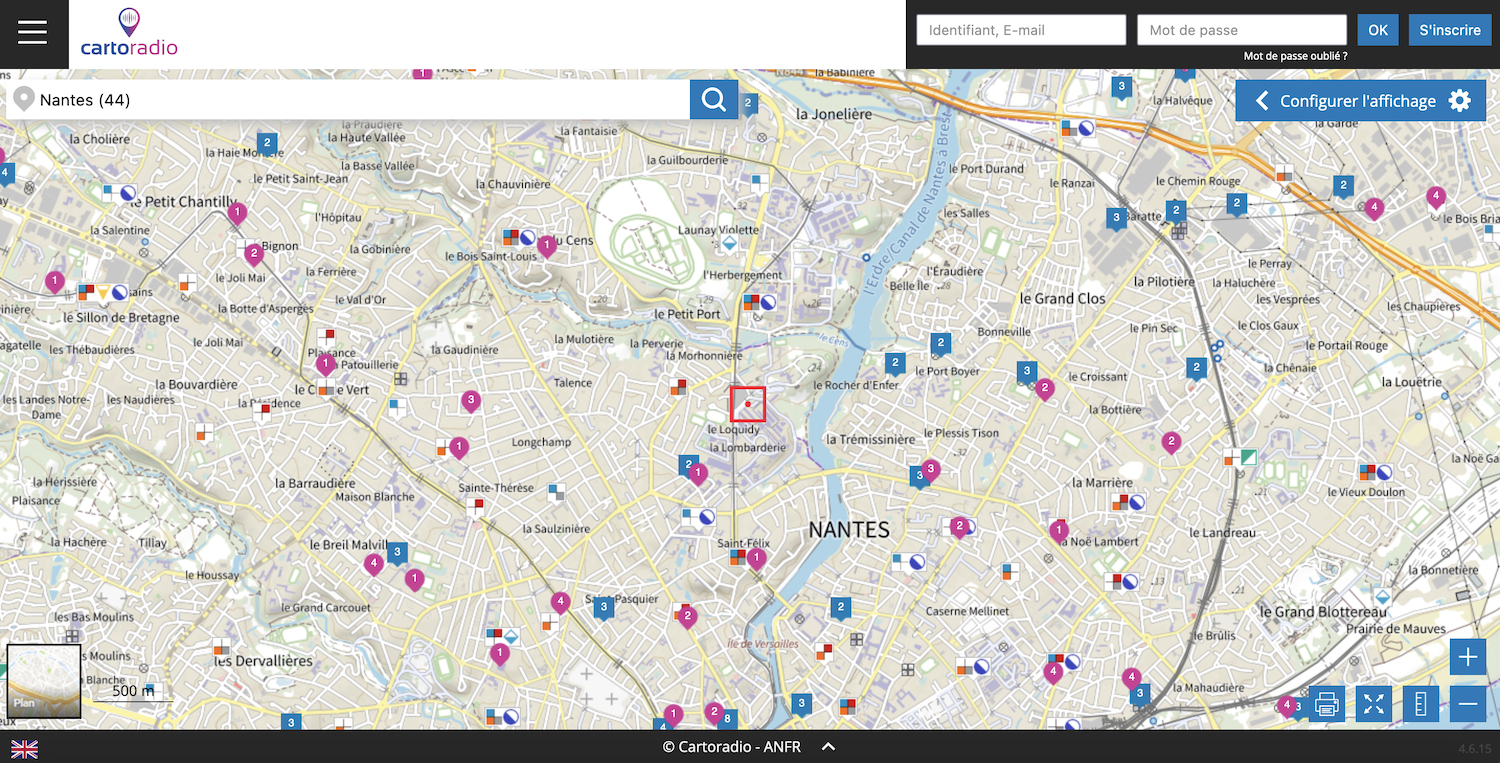The height and width of the screenshot is (763, 1500).
Task: Focus the Identifiant, E-mail field
Action: coord(1021,30)
